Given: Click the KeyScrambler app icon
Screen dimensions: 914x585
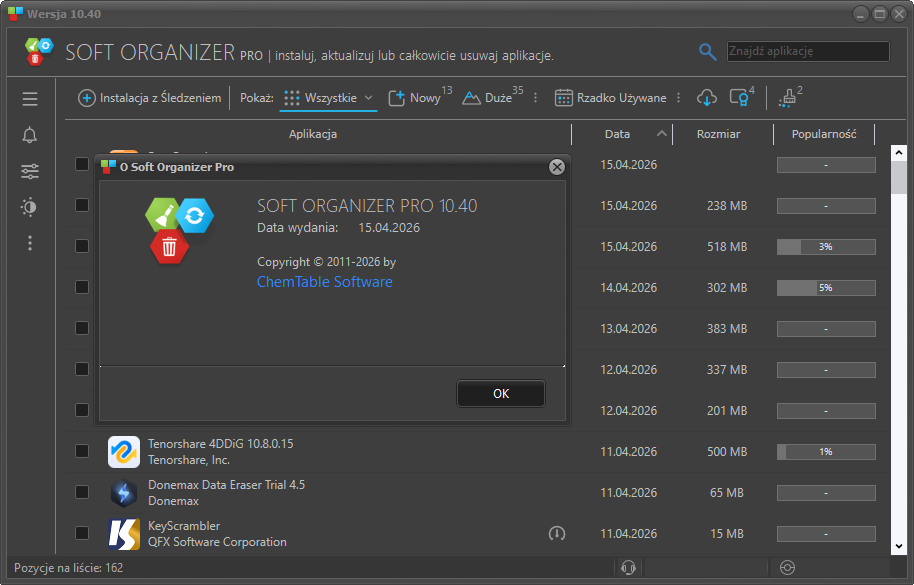Looking at the screenshot, I should 124,534.
